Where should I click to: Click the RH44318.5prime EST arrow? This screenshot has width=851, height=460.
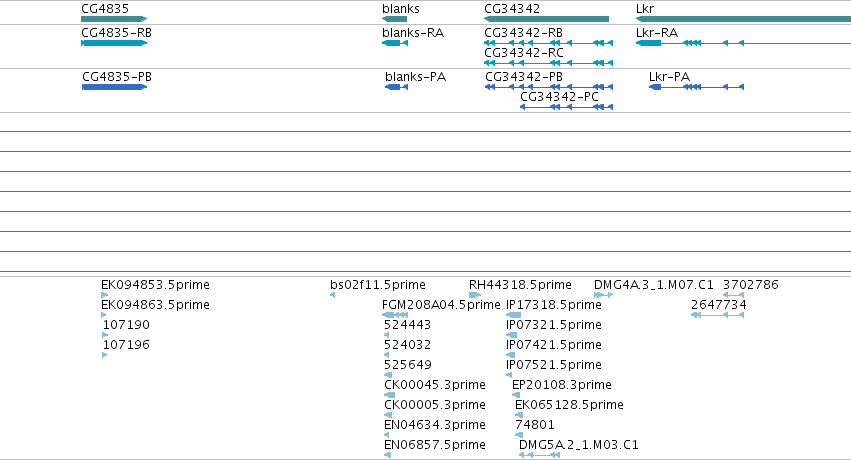[475, 295]
